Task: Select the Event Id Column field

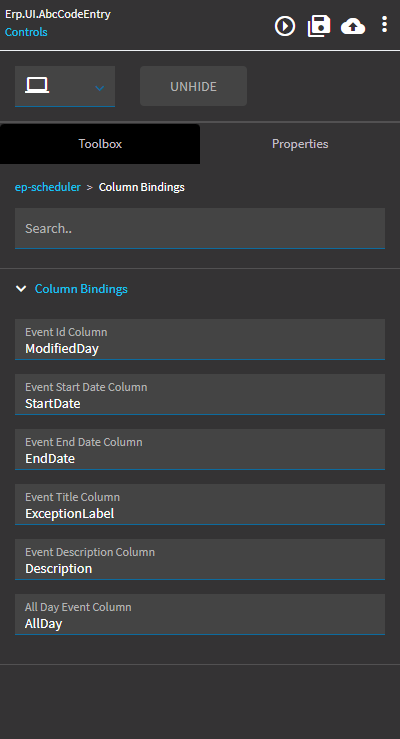Action: 200,339
